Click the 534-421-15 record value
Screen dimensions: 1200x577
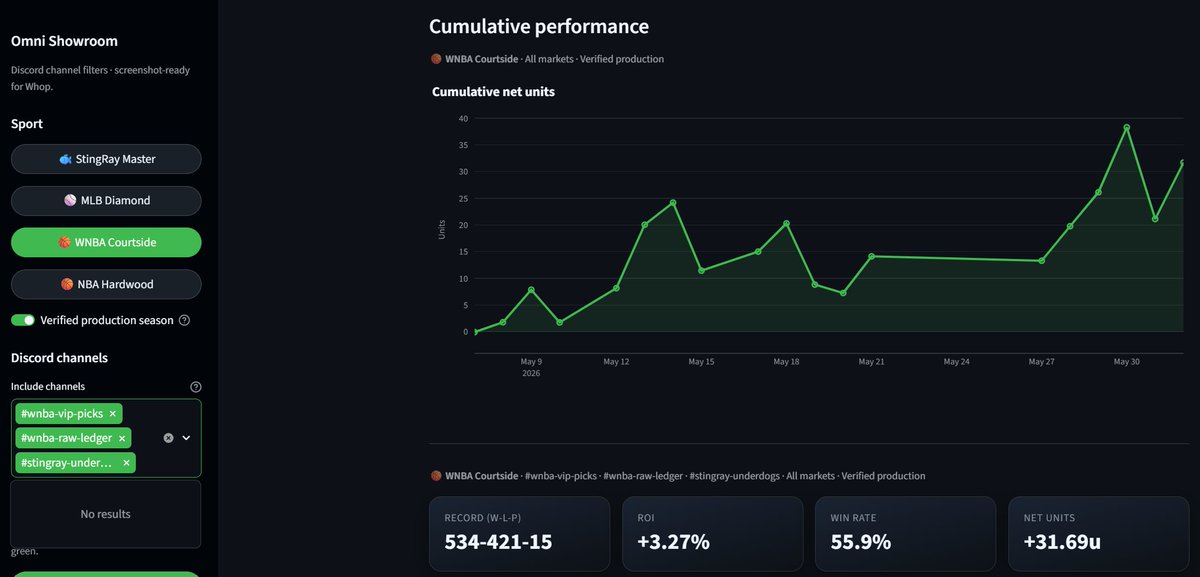498,543
